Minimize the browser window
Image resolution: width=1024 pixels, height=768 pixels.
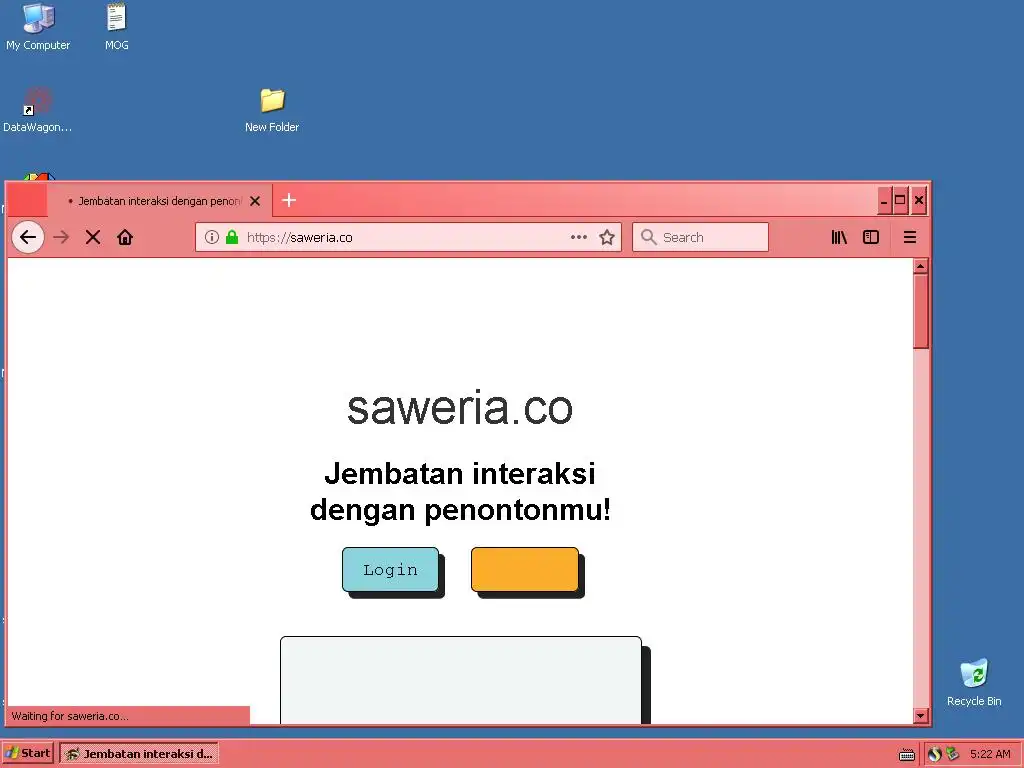[x=884, y=200]
